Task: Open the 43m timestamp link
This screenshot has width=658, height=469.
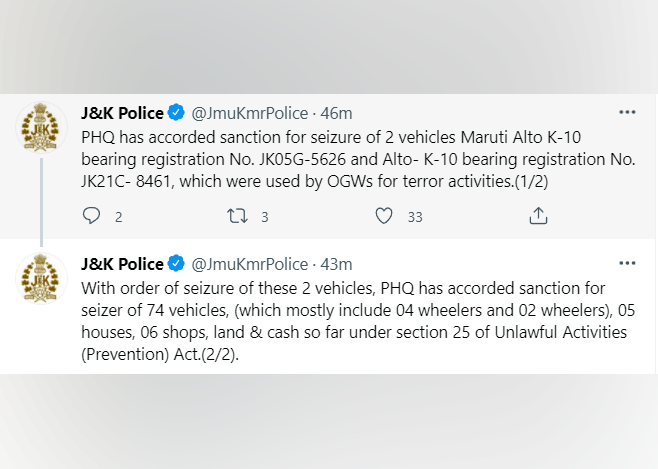Action: [336, 265]
